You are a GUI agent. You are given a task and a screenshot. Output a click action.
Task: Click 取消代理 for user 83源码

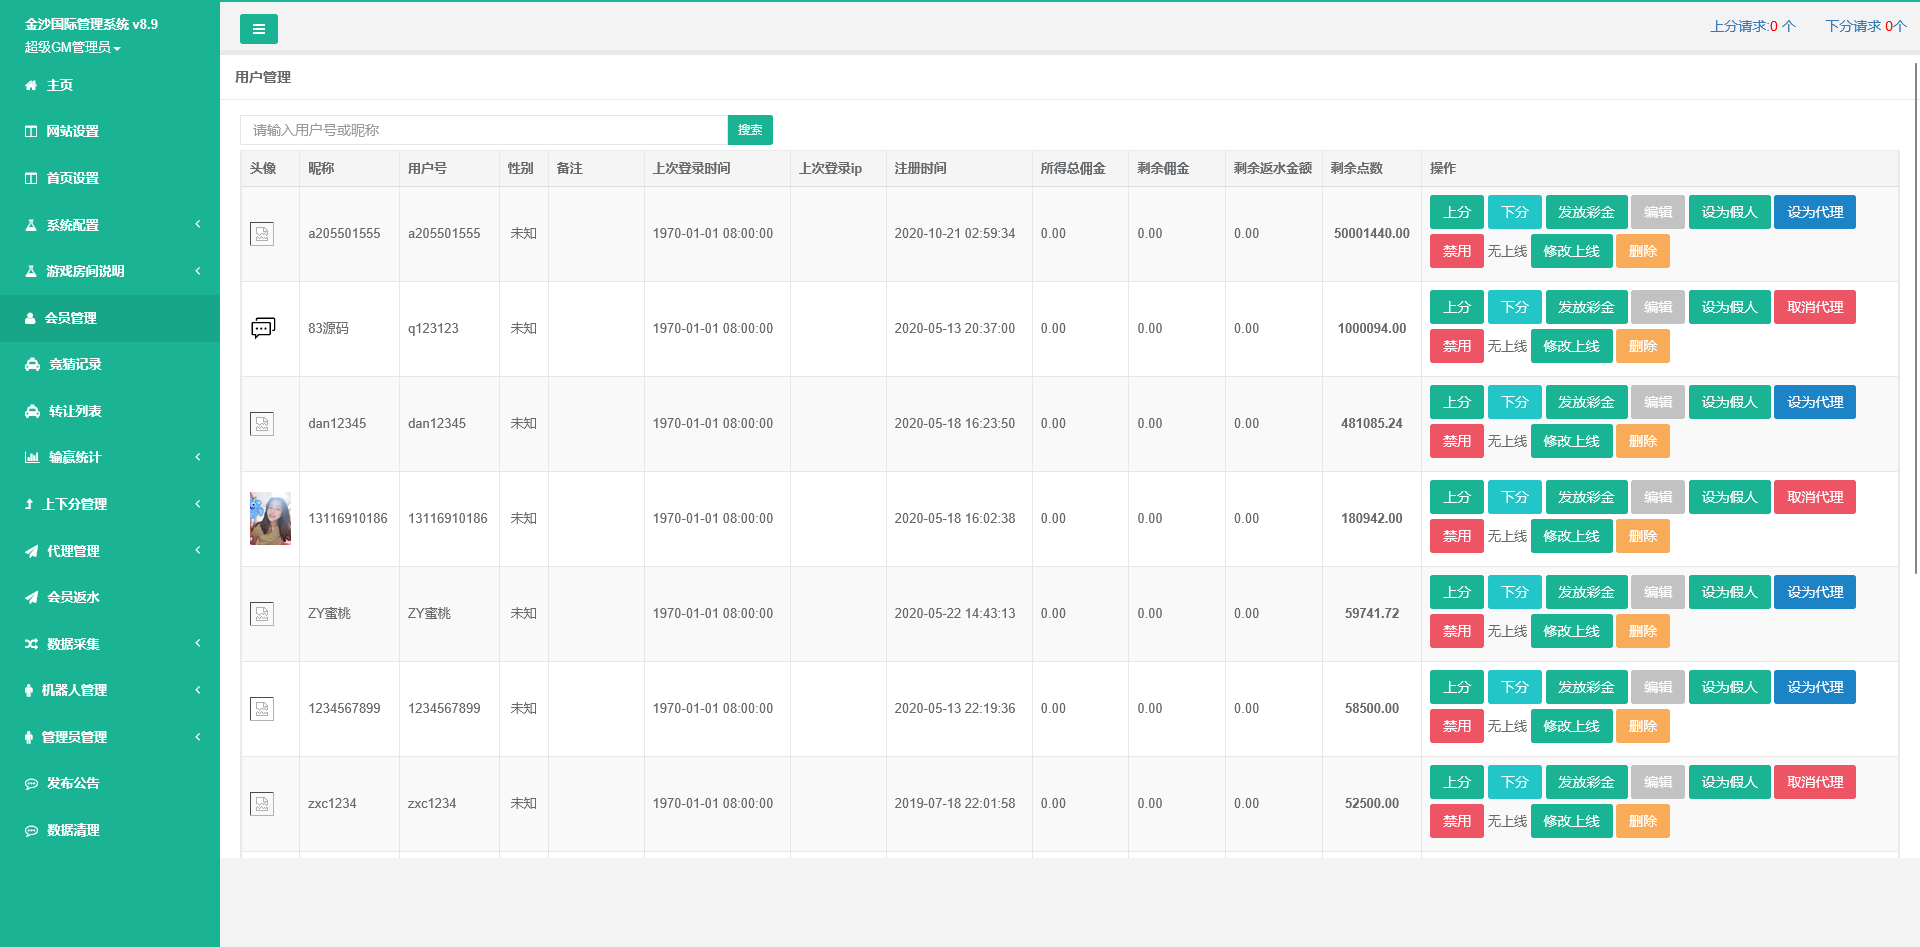click(1814, 307)
